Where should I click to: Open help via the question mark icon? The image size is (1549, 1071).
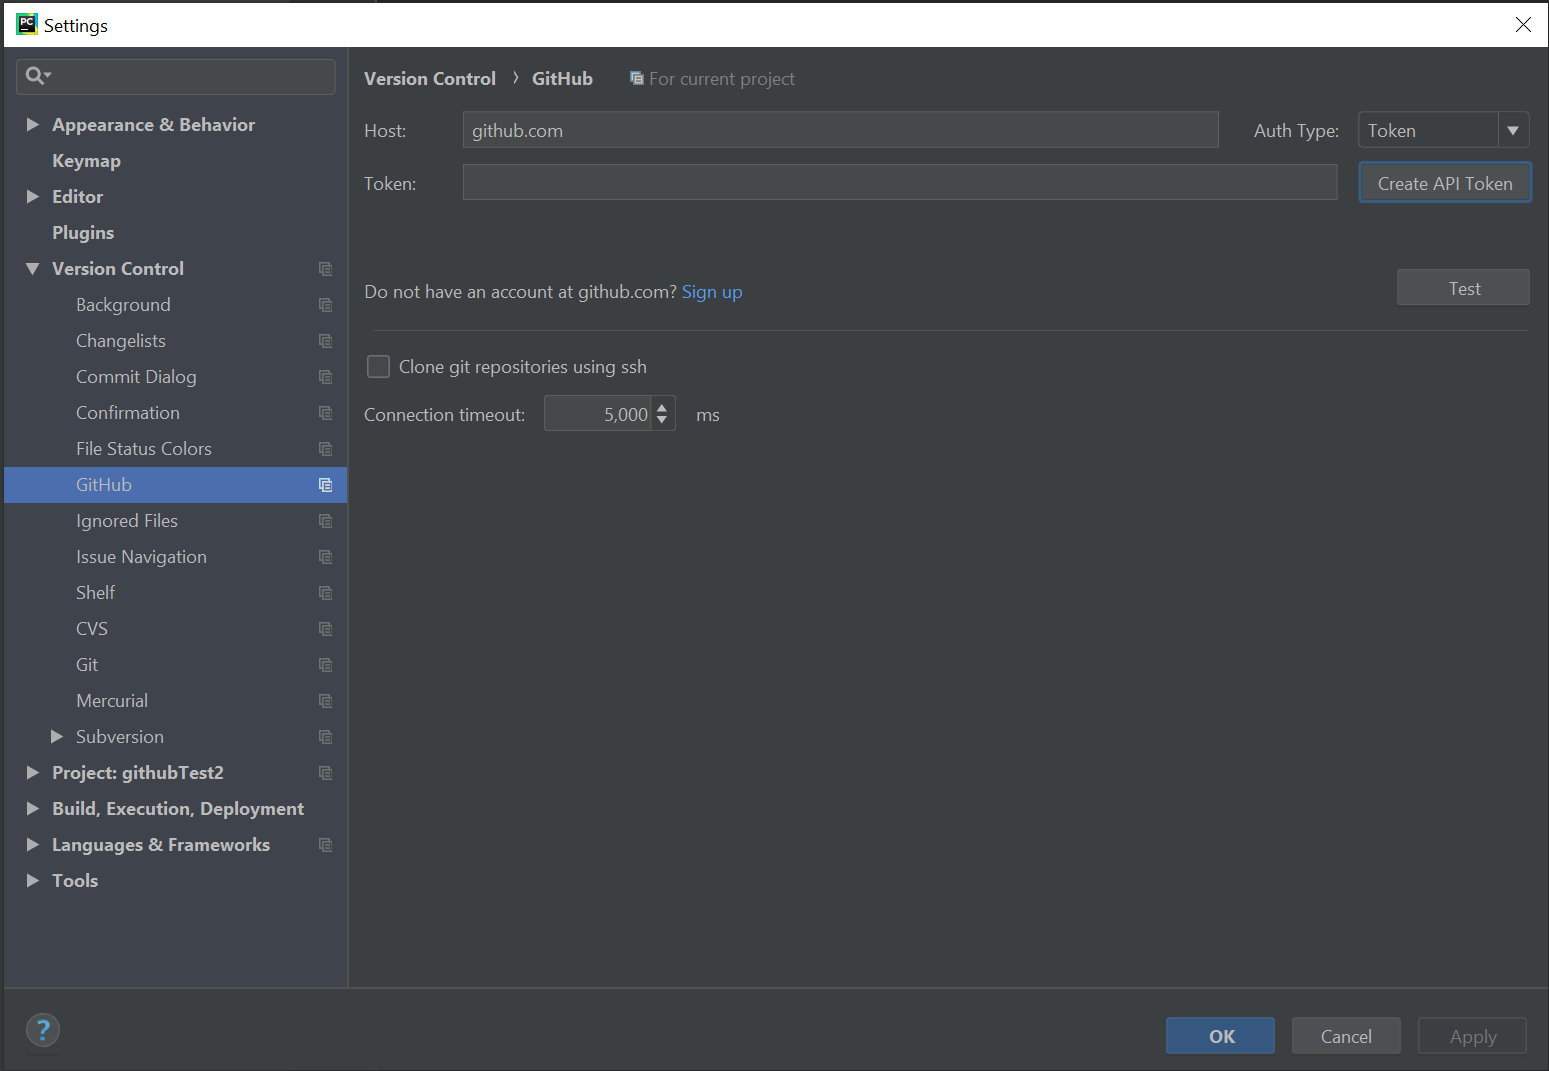tap(43, 1029)
